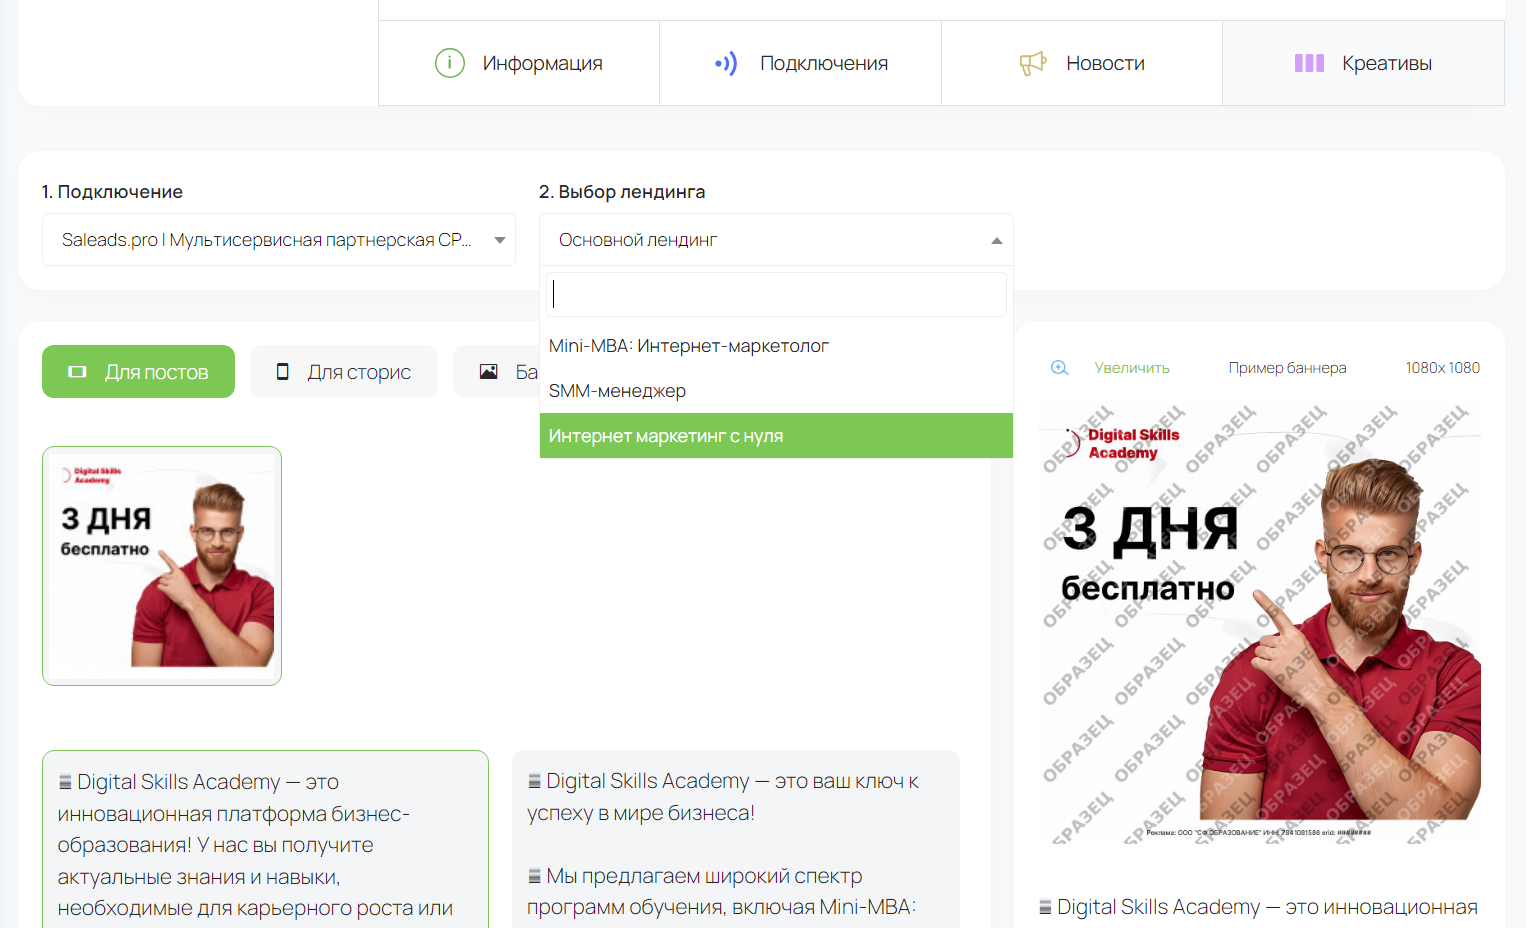Click the phone icon in Для сторис
Viewport: 1526px width, 928px height.
[283, 372]
